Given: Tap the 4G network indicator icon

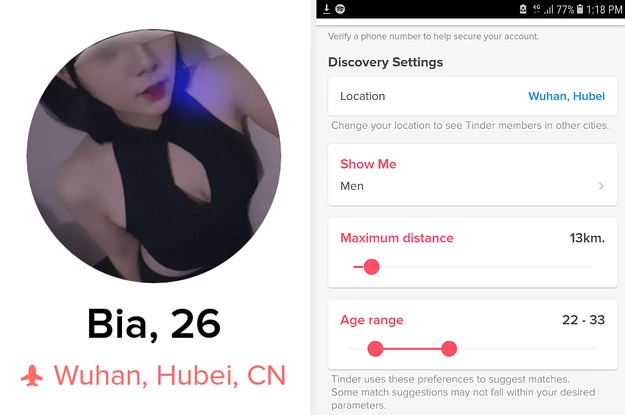Looking at the screenshot, I should coord(537,9).
